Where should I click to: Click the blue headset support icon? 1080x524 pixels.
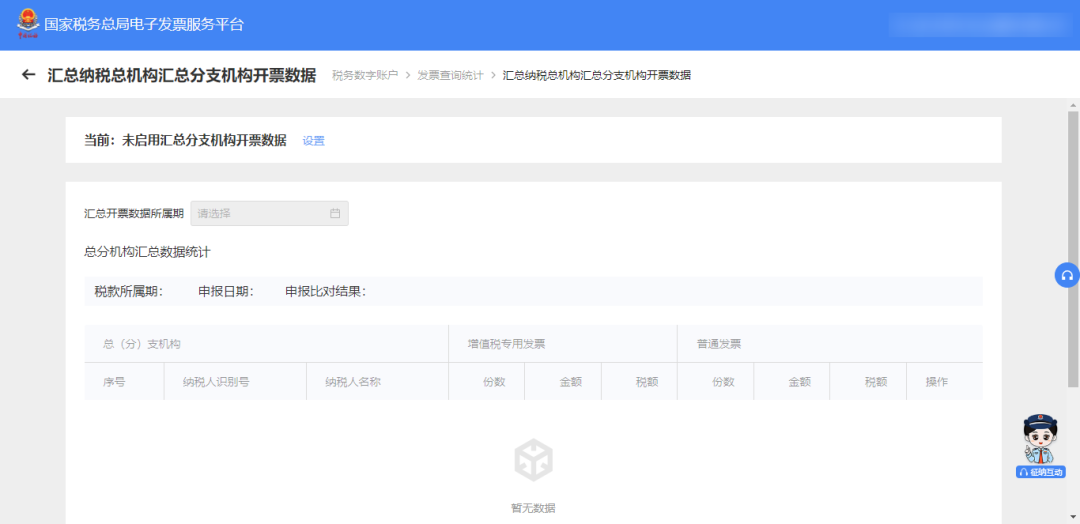pyautogui.click(x=1067, y=275)
